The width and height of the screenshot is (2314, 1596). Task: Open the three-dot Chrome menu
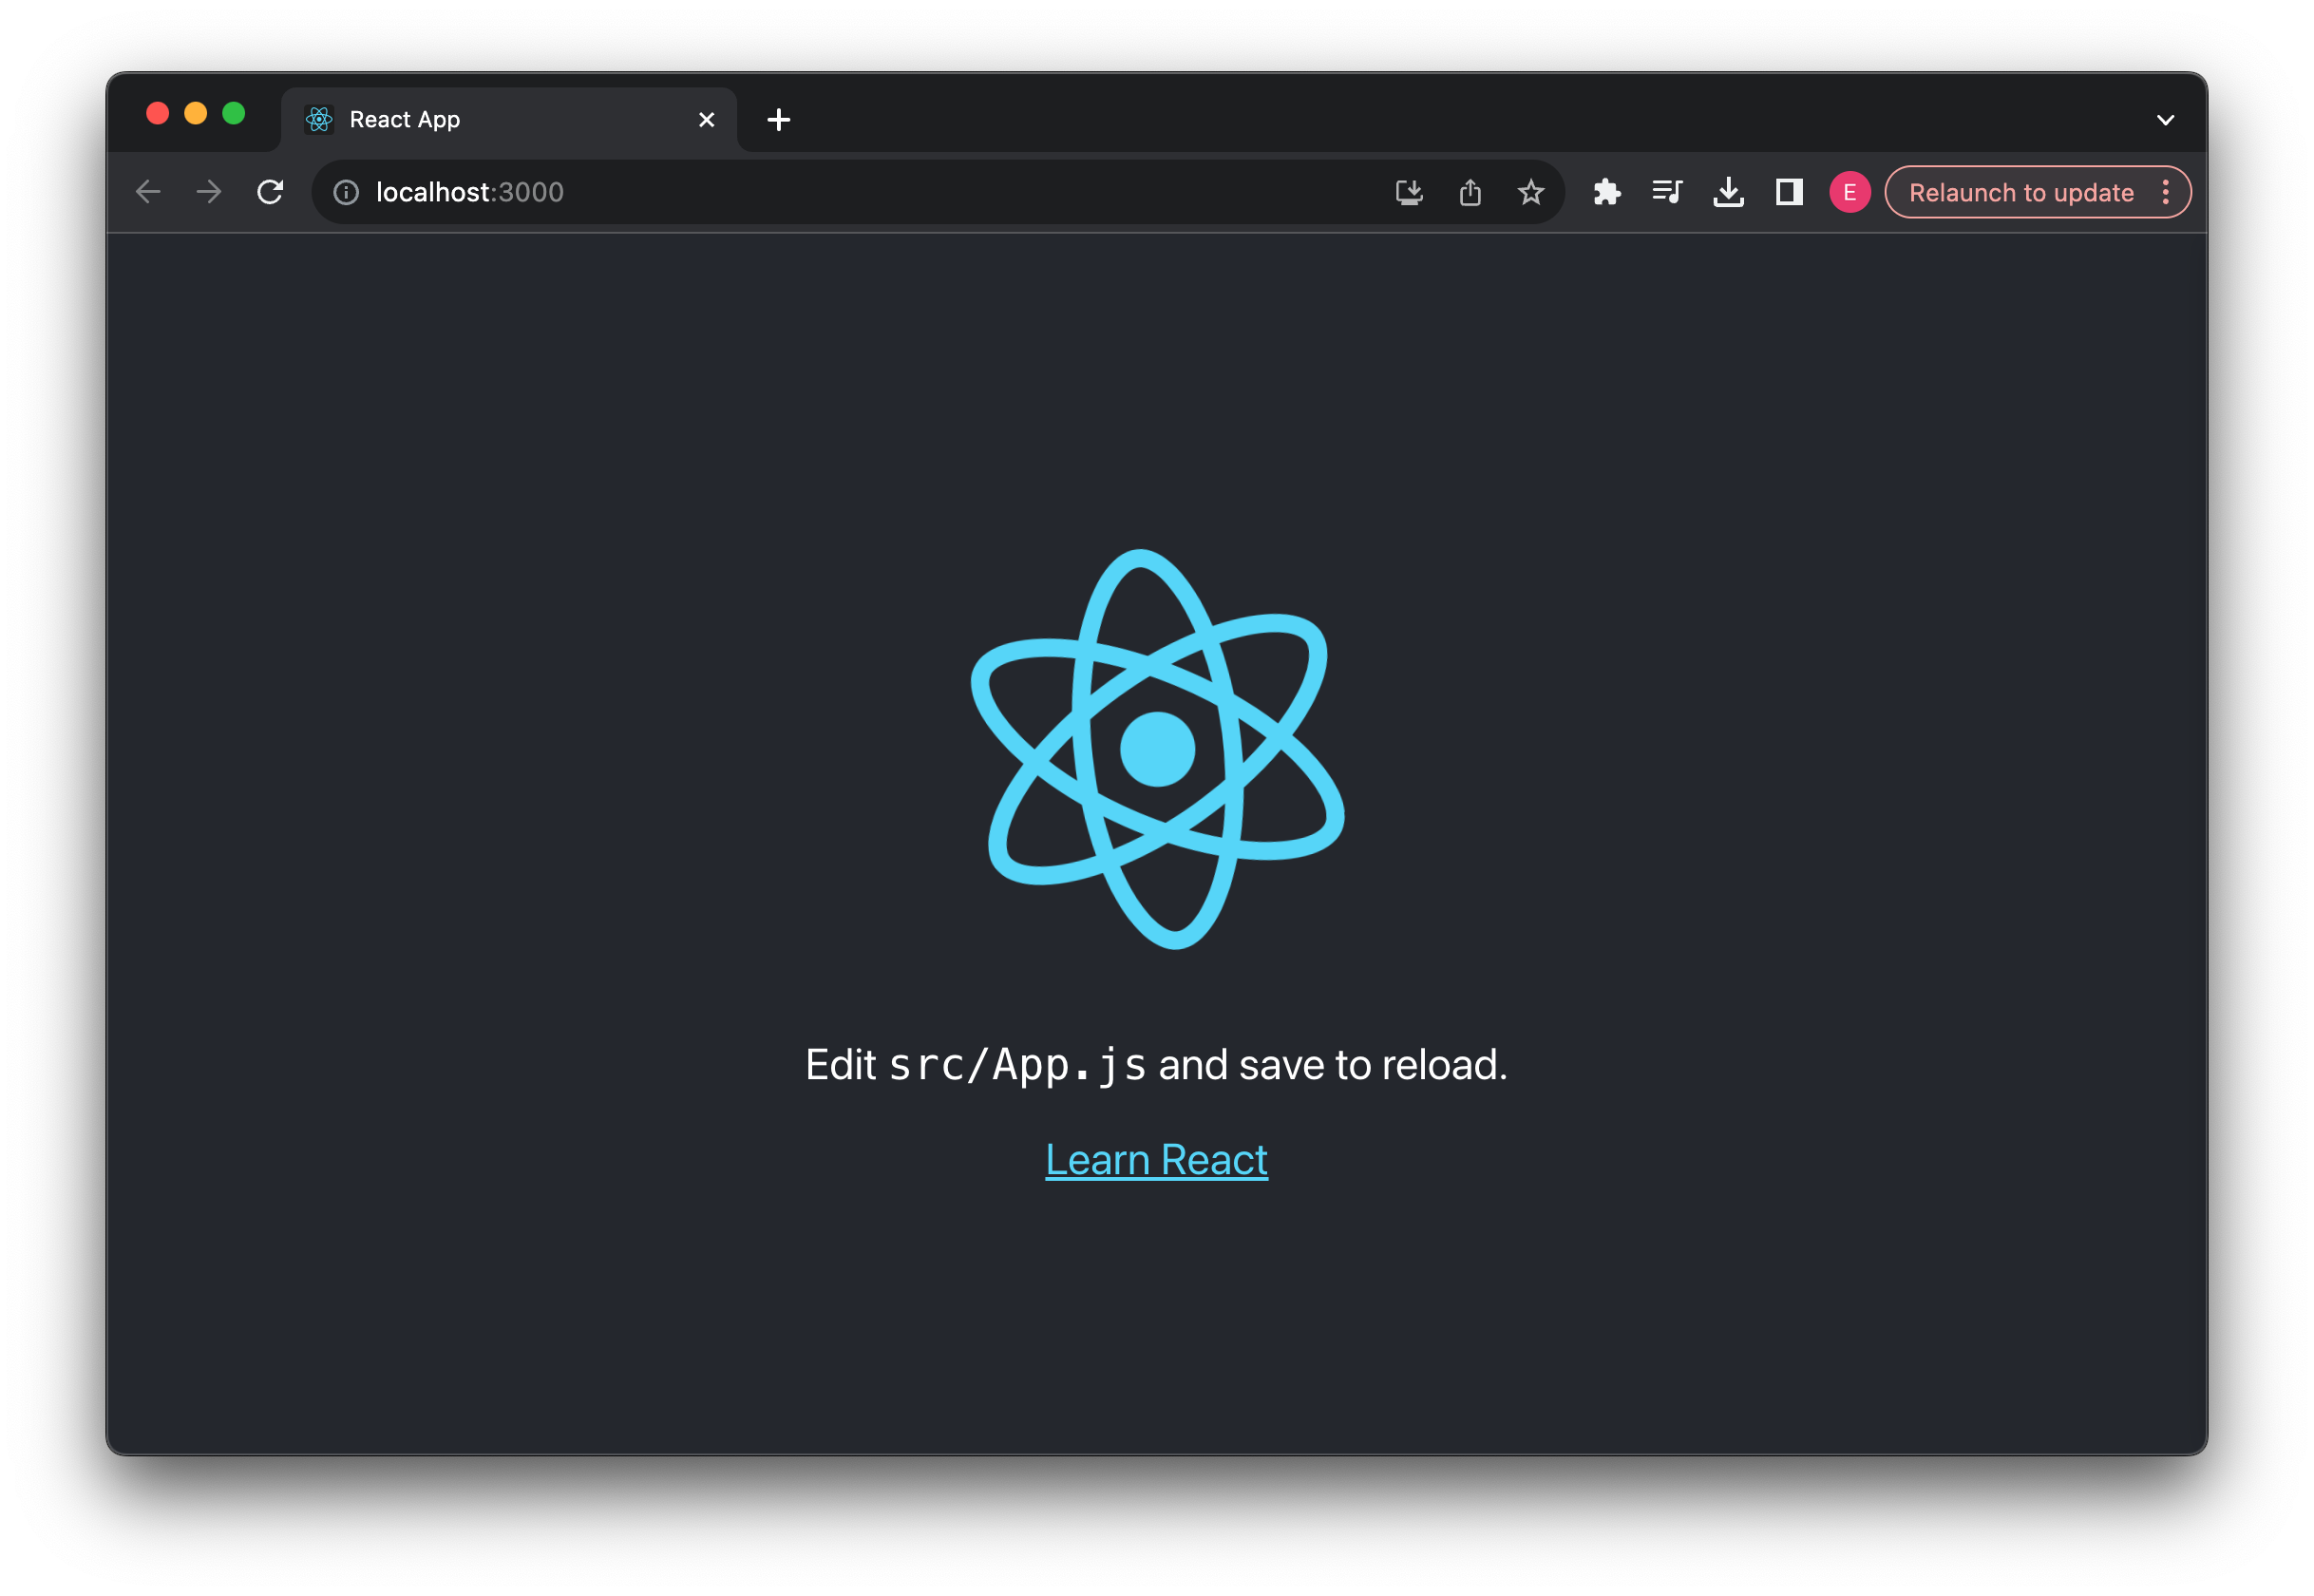[x=2166, y=192]
